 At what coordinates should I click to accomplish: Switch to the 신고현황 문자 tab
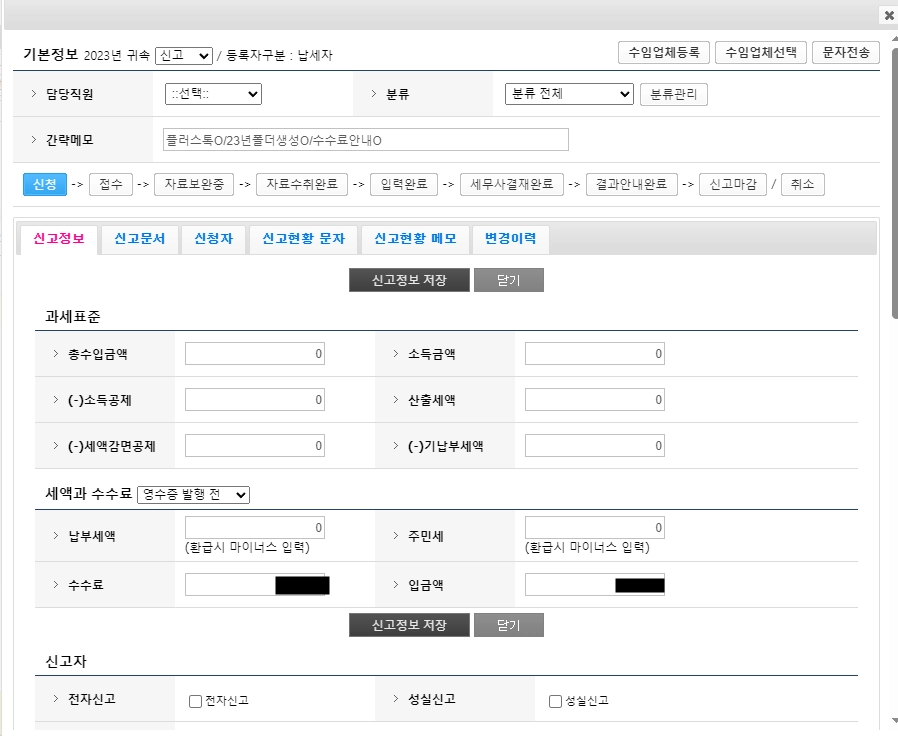tap(303, 239)
